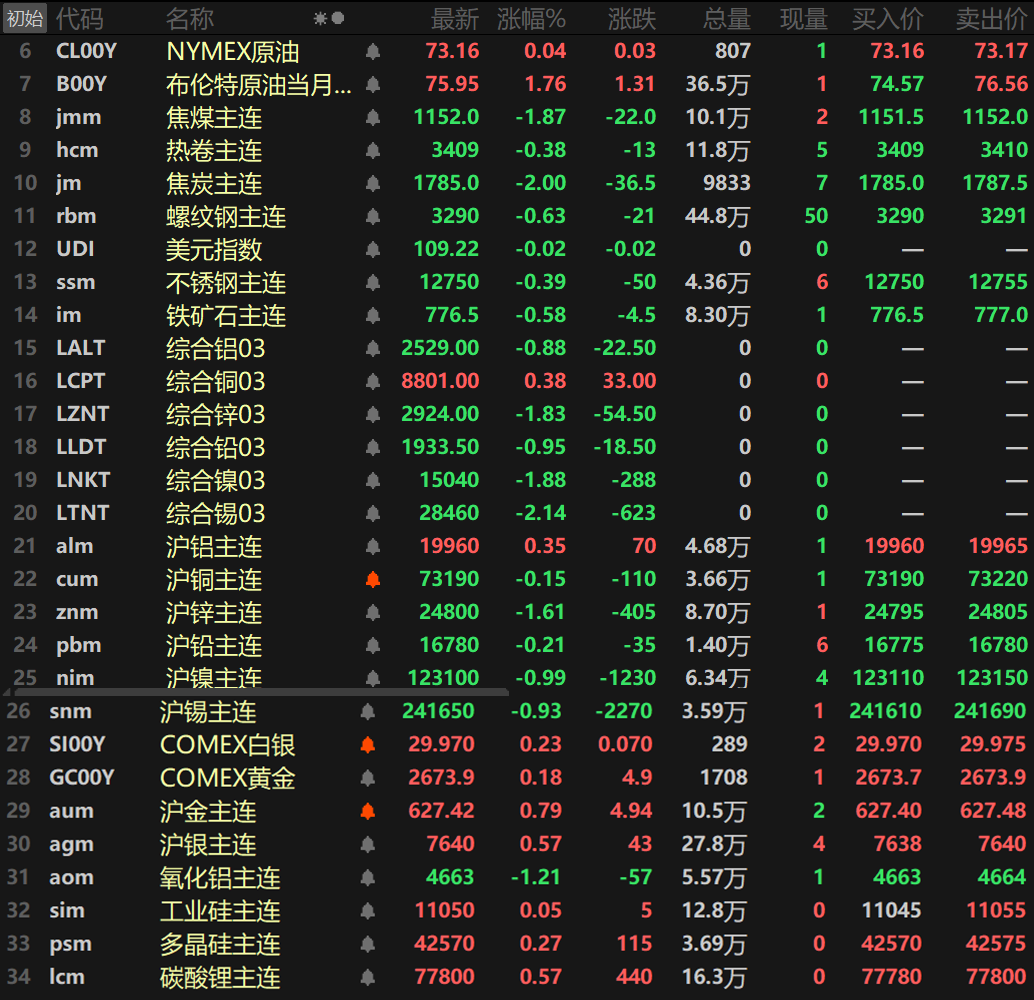This screenshot has width=1034, height=1000.
Task: Click the orange alert bell for 沪铜主连
Action: click(373, 579)
